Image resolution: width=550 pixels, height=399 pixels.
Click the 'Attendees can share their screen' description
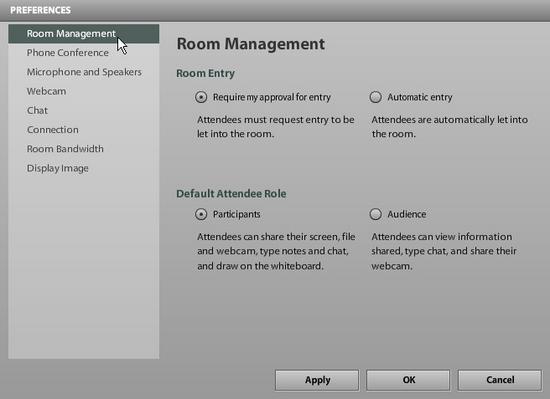[x=276, y=251]
